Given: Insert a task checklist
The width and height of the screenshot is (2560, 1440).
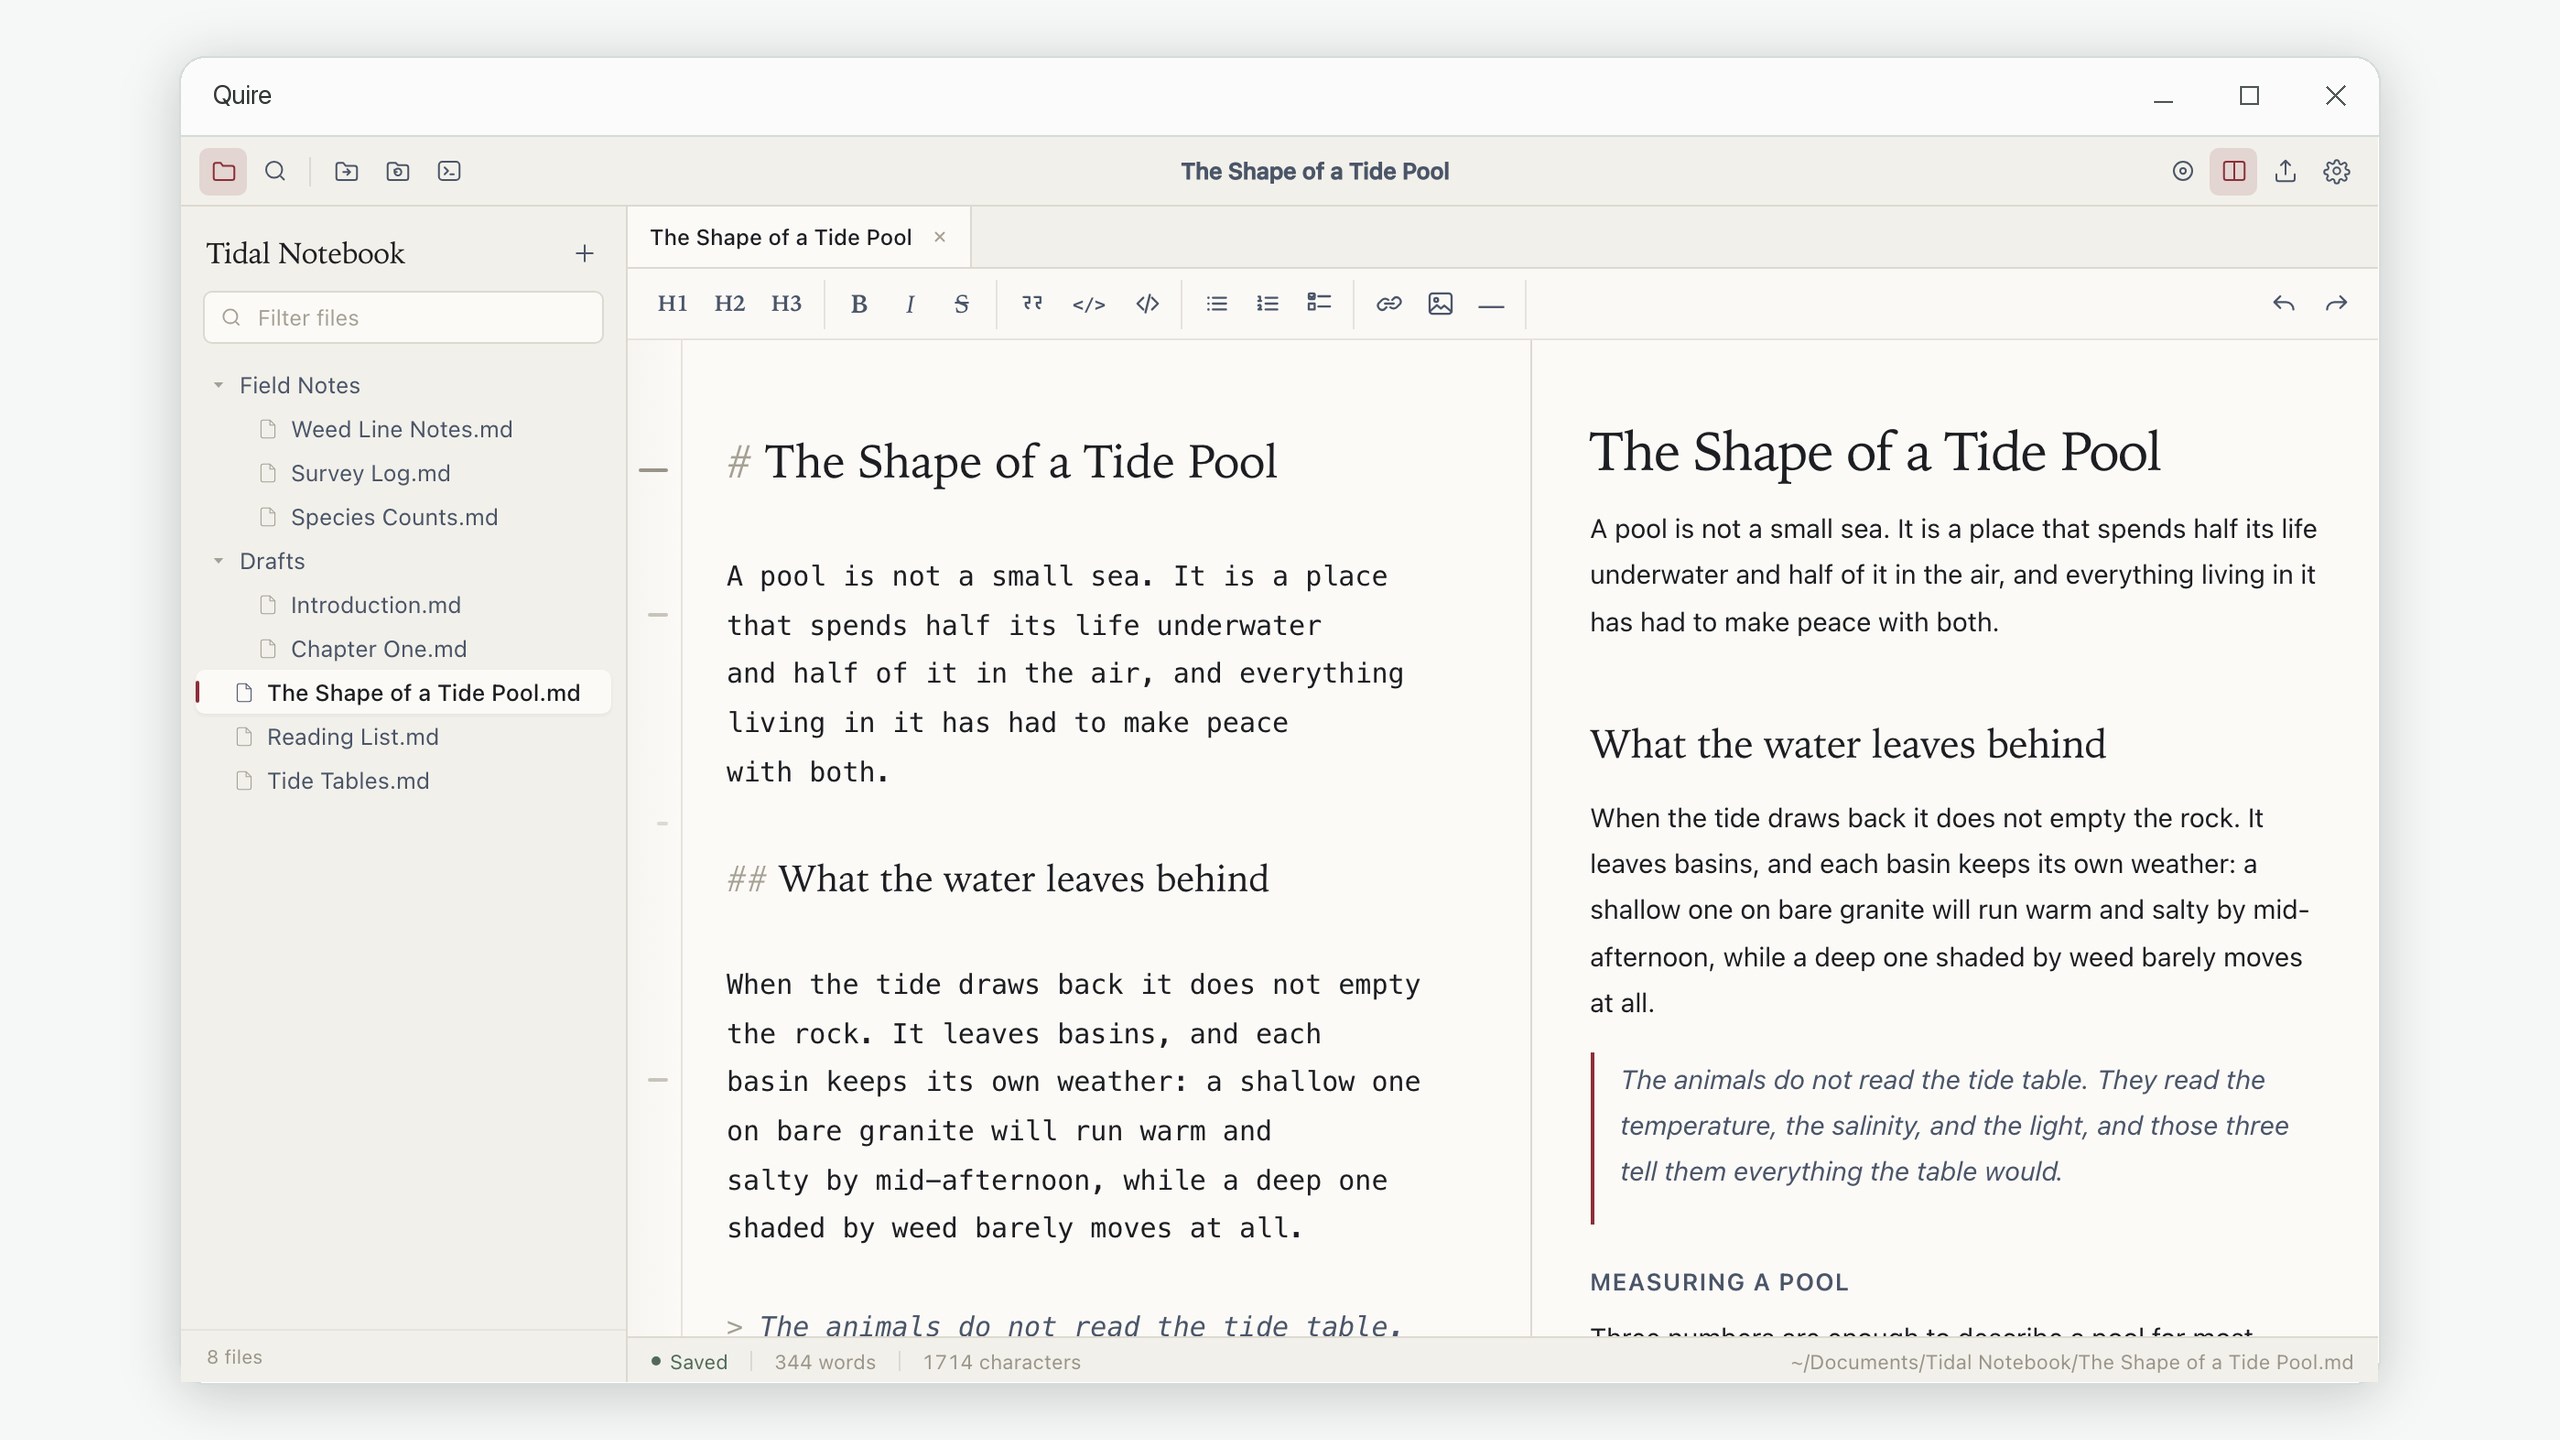Looking at the screenshot, I should tap(1319, 304).
